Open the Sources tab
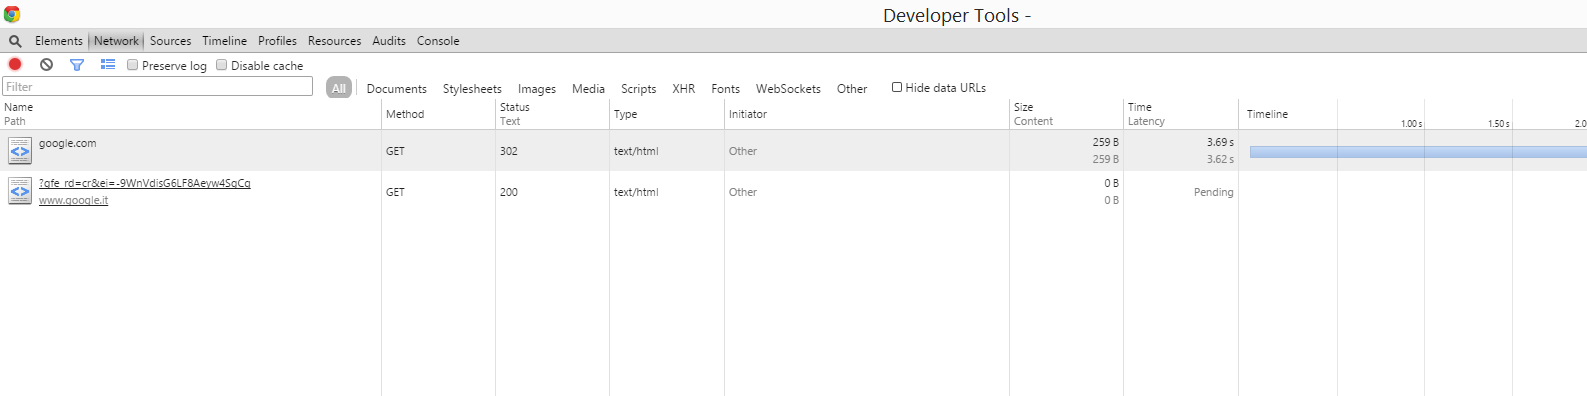 171,41
